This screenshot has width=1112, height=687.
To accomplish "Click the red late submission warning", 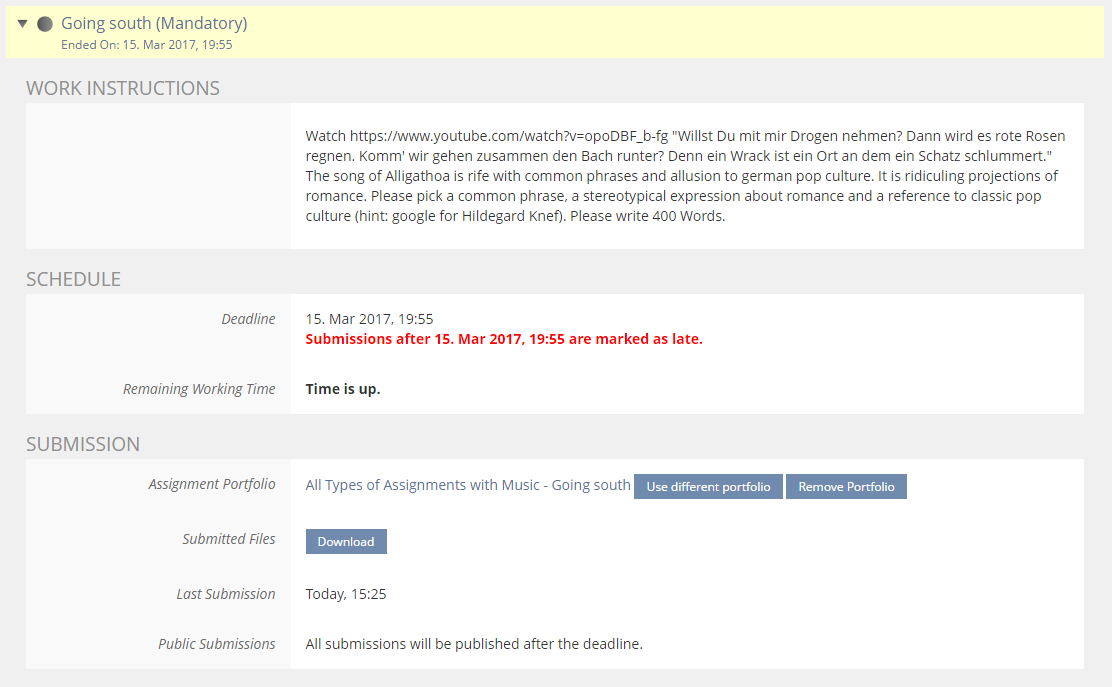I will [x=504, y=339].
